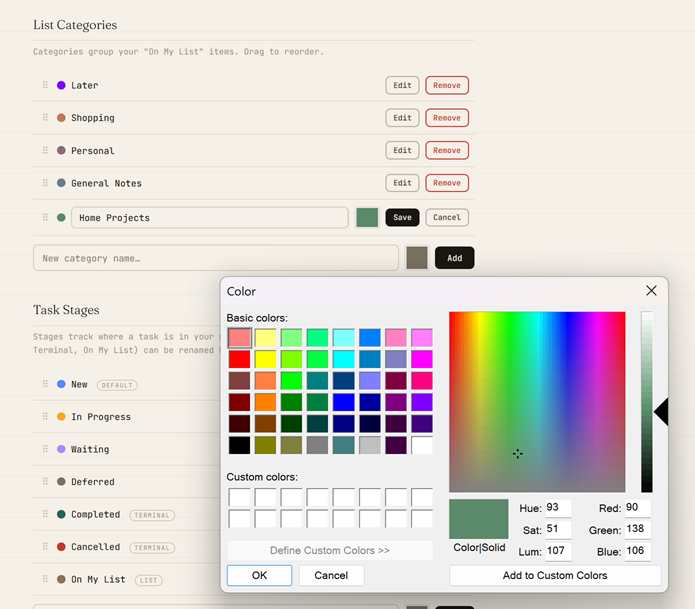695x609 pixels.
Task: Remove the General Notes category
Action: [x=447, y=183]
